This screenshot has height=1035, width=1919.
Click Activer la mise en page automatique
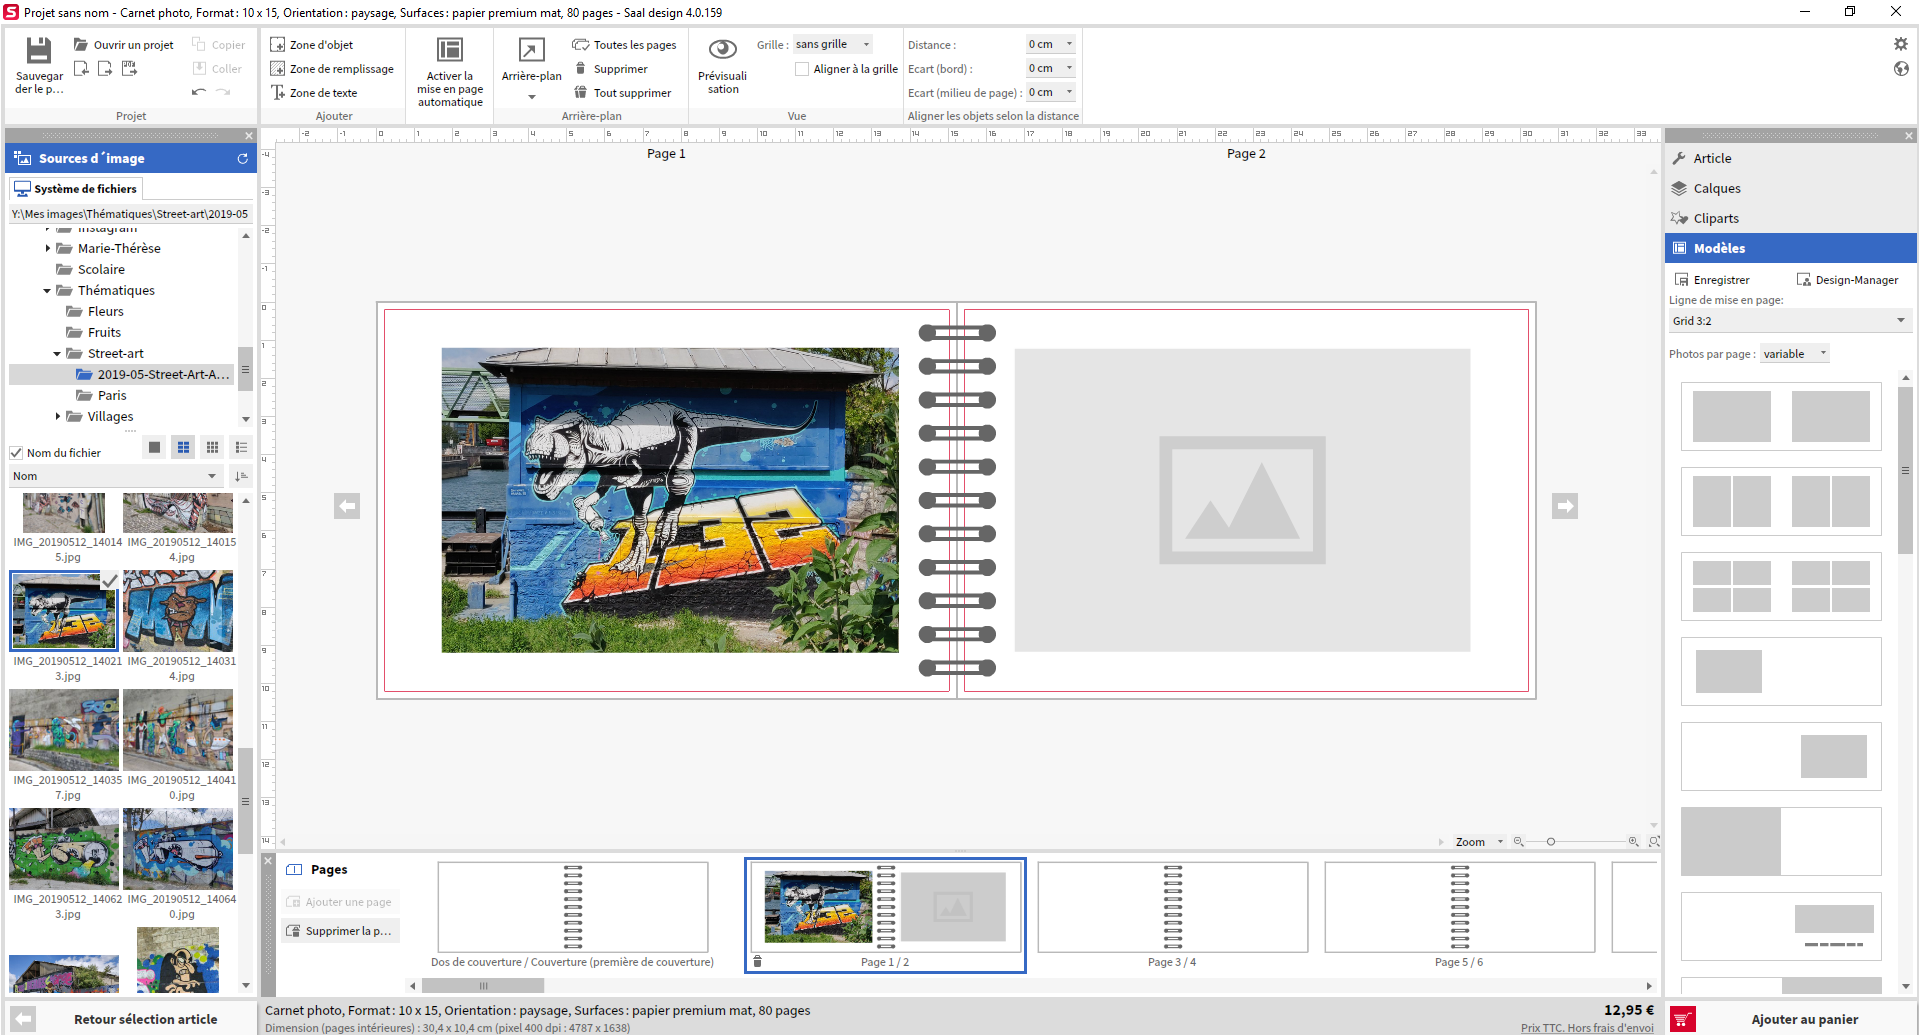450,50
